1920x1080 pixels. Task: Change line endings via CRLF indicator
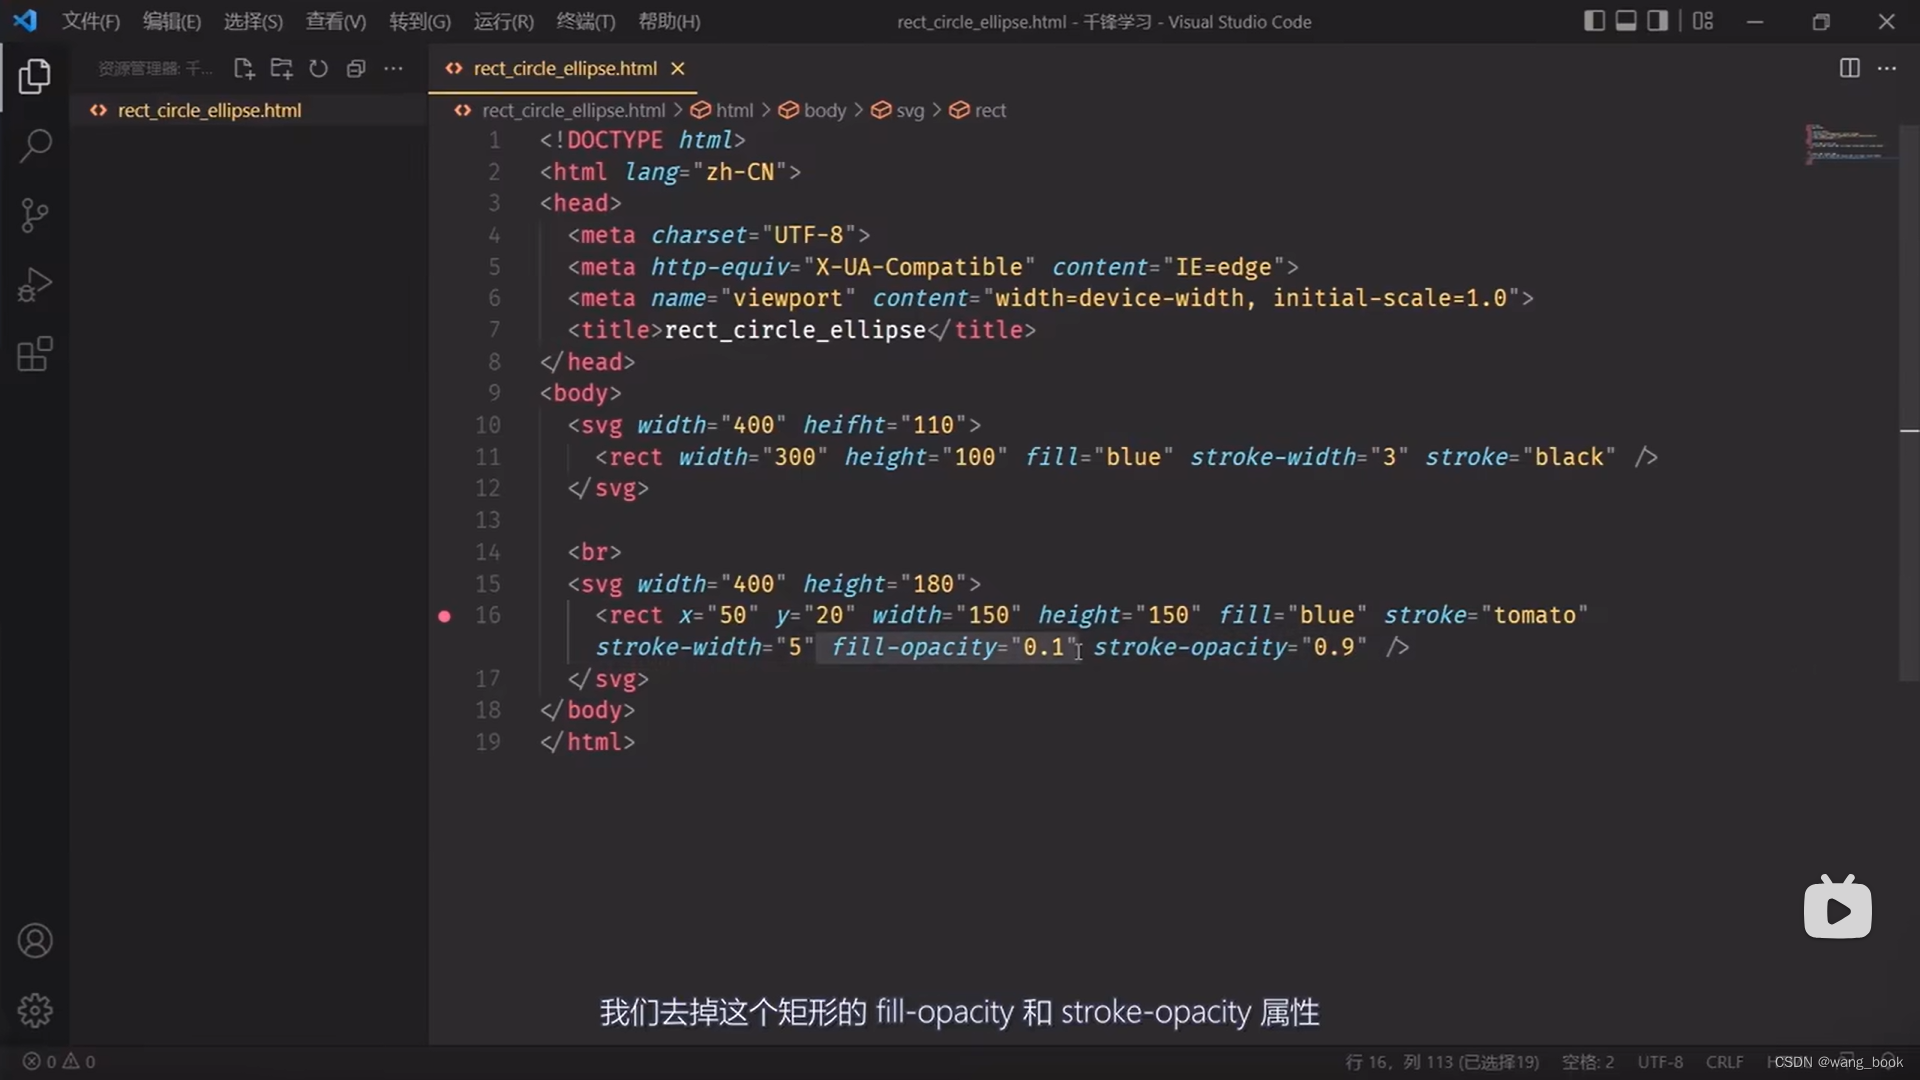tap(1724, 1061)
